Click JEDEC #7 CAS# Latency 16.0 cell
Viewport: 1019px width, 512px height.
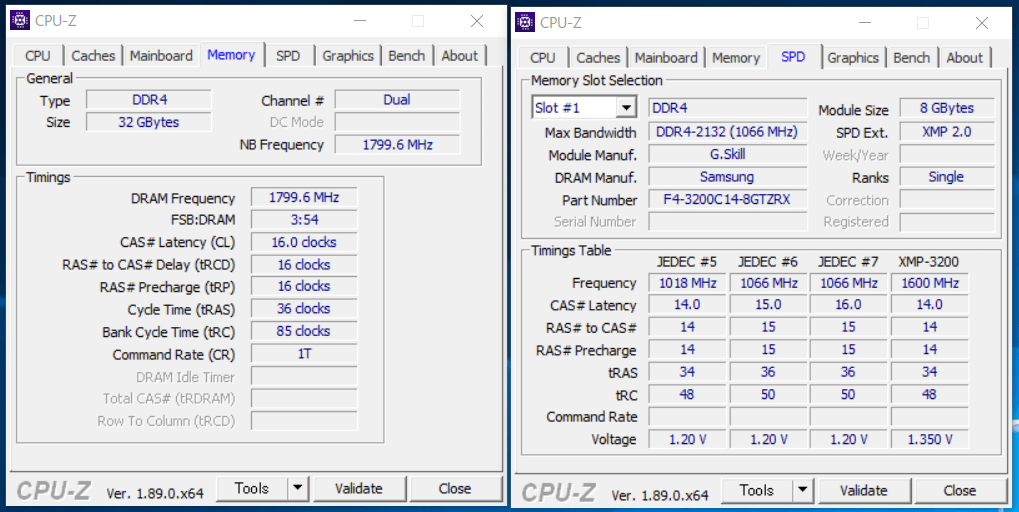coord(849,305)
